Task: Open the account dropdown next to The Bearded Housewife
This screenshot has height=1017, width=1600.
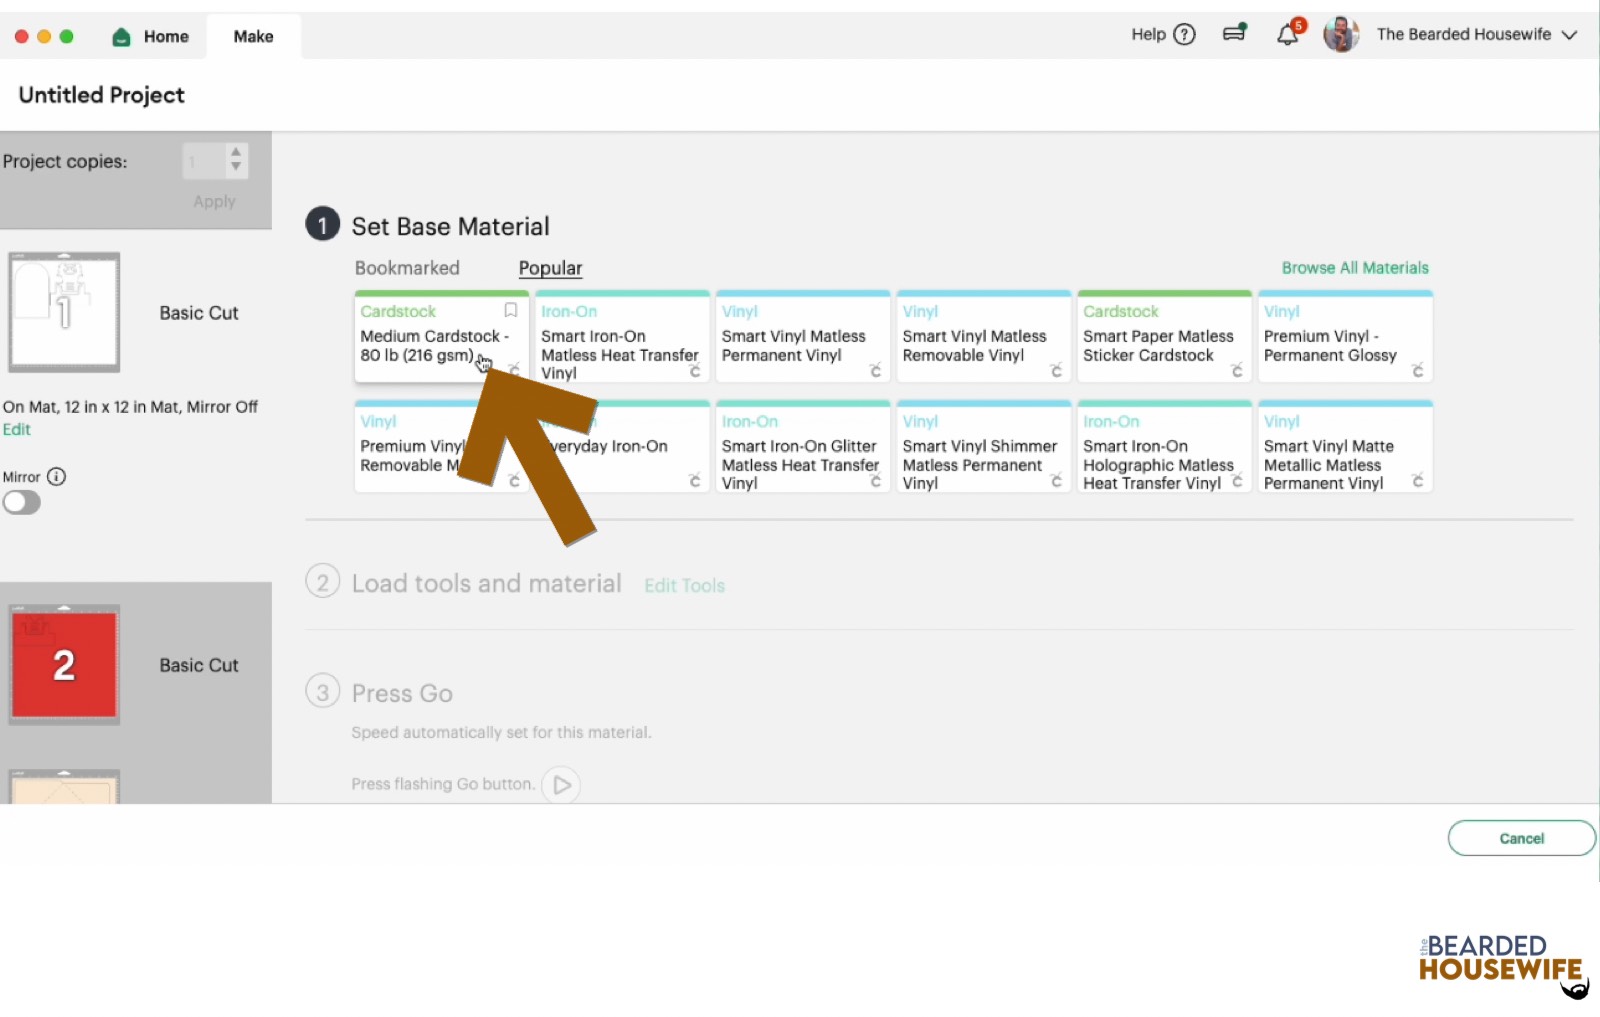Action: coord(1571,34)
